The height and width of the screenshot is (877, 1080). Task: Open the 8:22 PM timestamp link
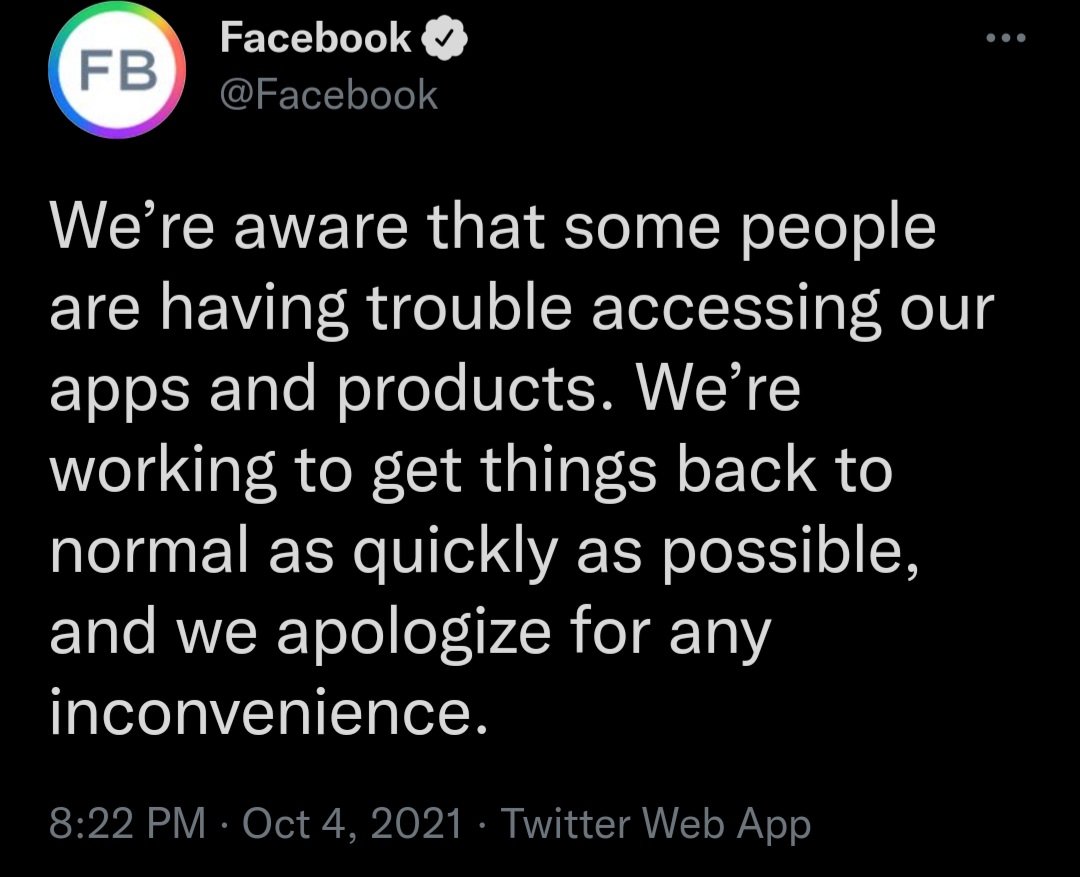[128, 823]
